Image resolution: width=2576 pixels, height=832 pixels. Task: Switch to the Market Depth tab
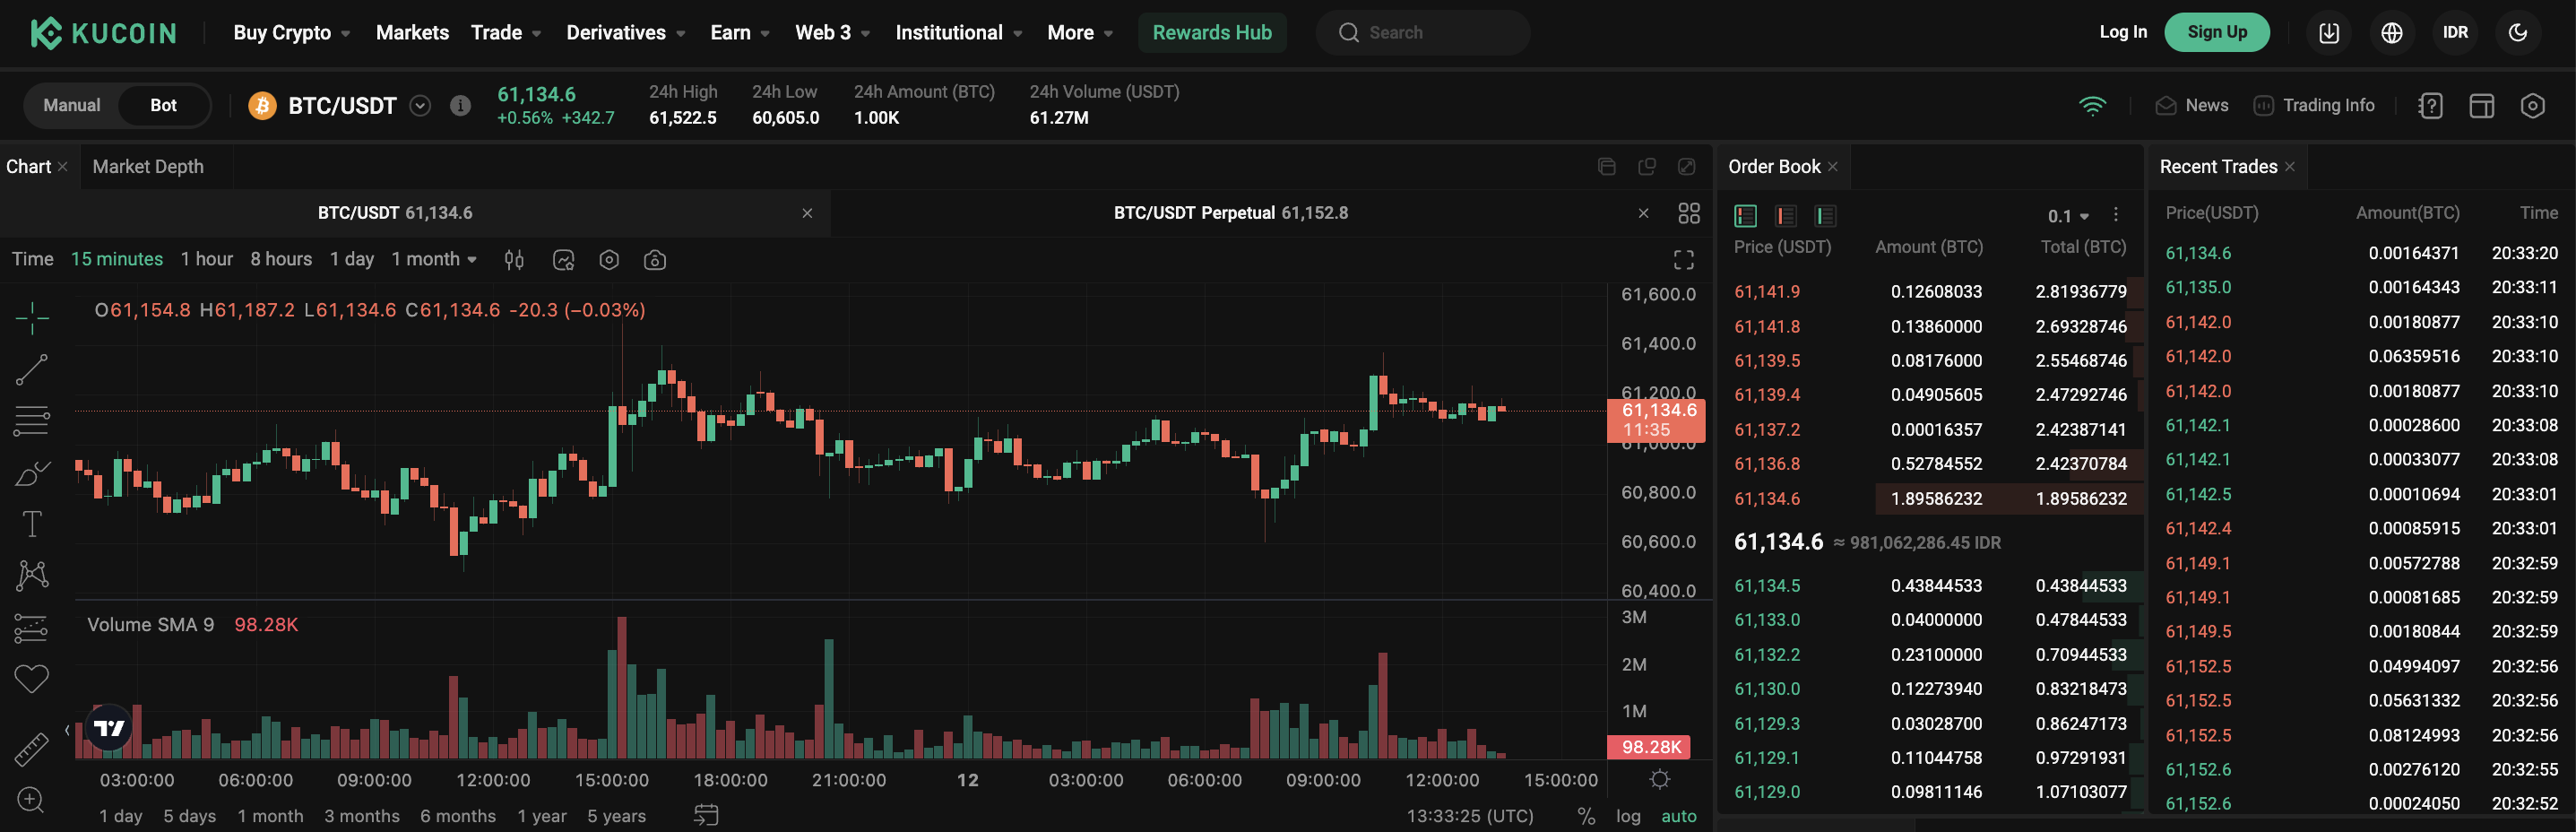click(x=148, y=167)
